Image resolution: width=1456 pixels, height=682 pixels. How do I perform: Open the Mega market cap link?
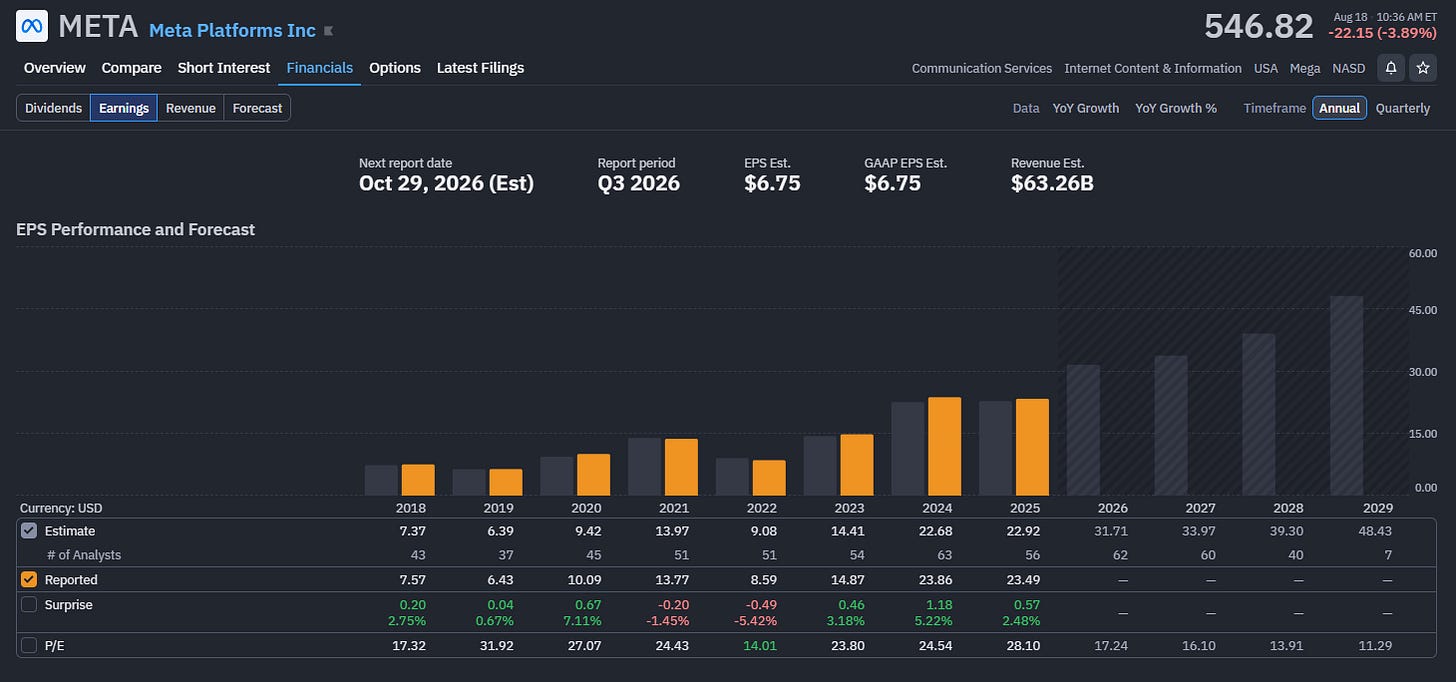click(x=1305, y=68)
